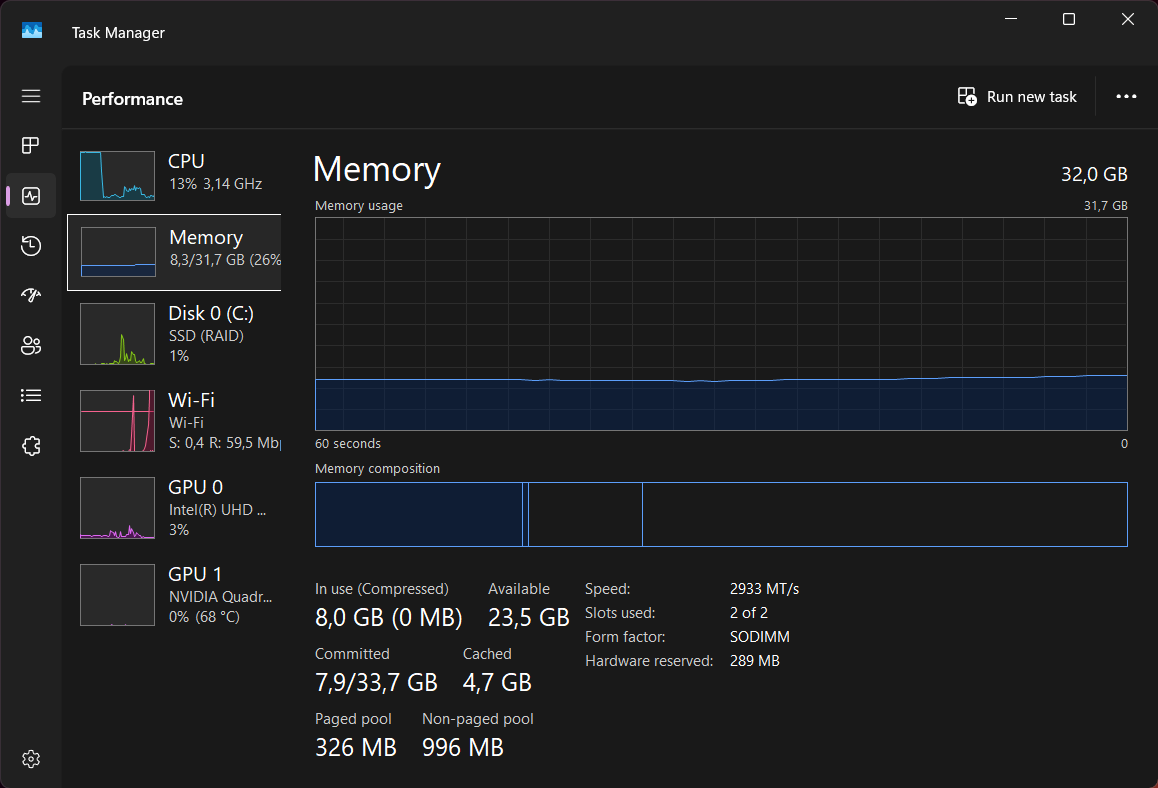Click the CPU usage mini graph thumbnail
1158x788 pixels.
click(x=117, y=176)
